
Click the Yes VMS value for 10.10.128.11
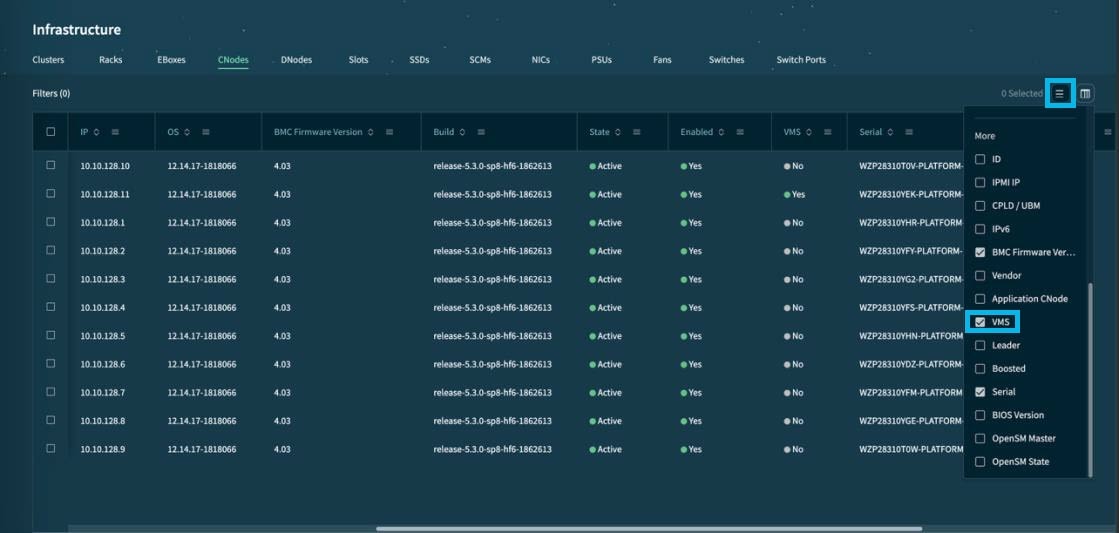coord(794,194)
